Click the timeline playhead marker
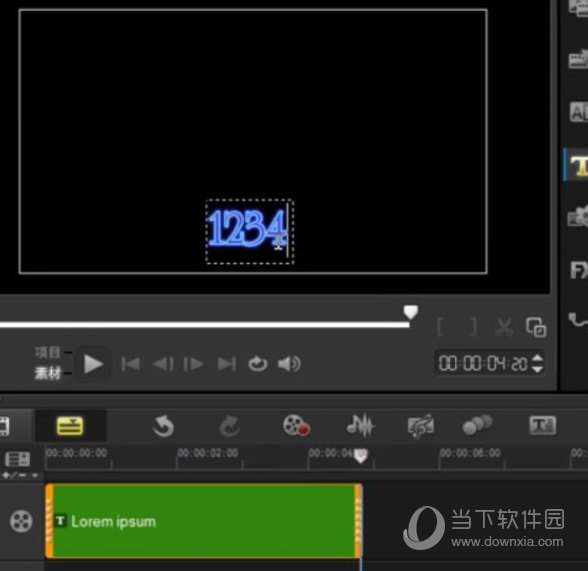This screenshot has height=571, width=588. coord(360,456)
